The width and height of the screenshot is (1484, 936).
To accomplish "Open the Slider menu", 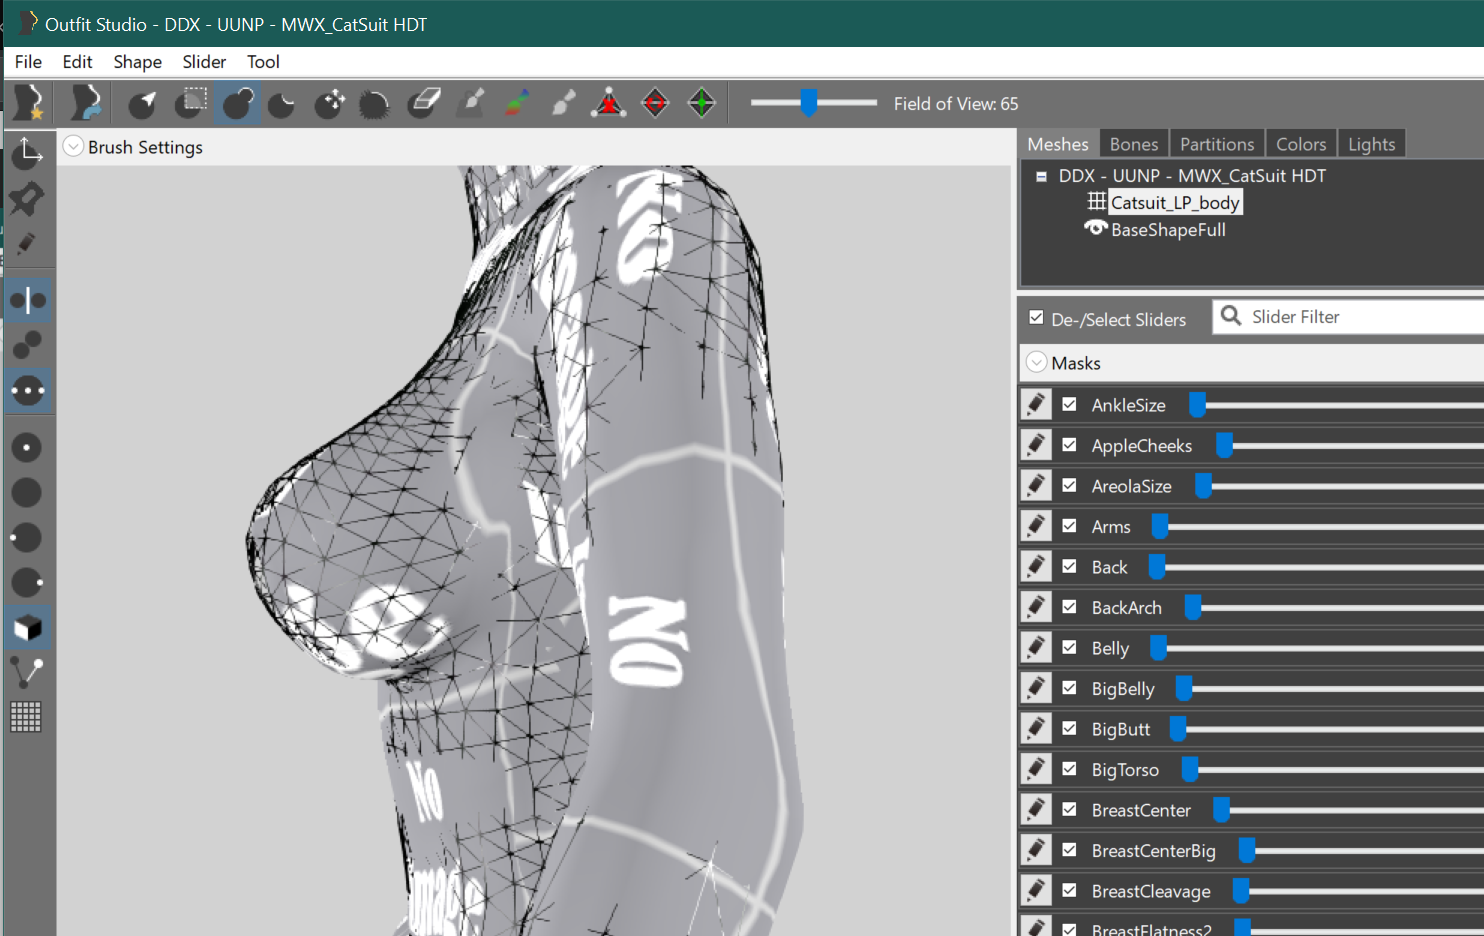I will click(x=204, y=62).
